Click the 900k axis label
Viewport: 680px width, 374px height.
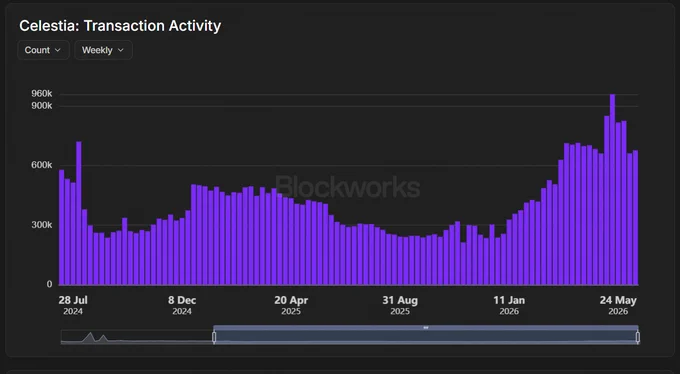point(42,105)
